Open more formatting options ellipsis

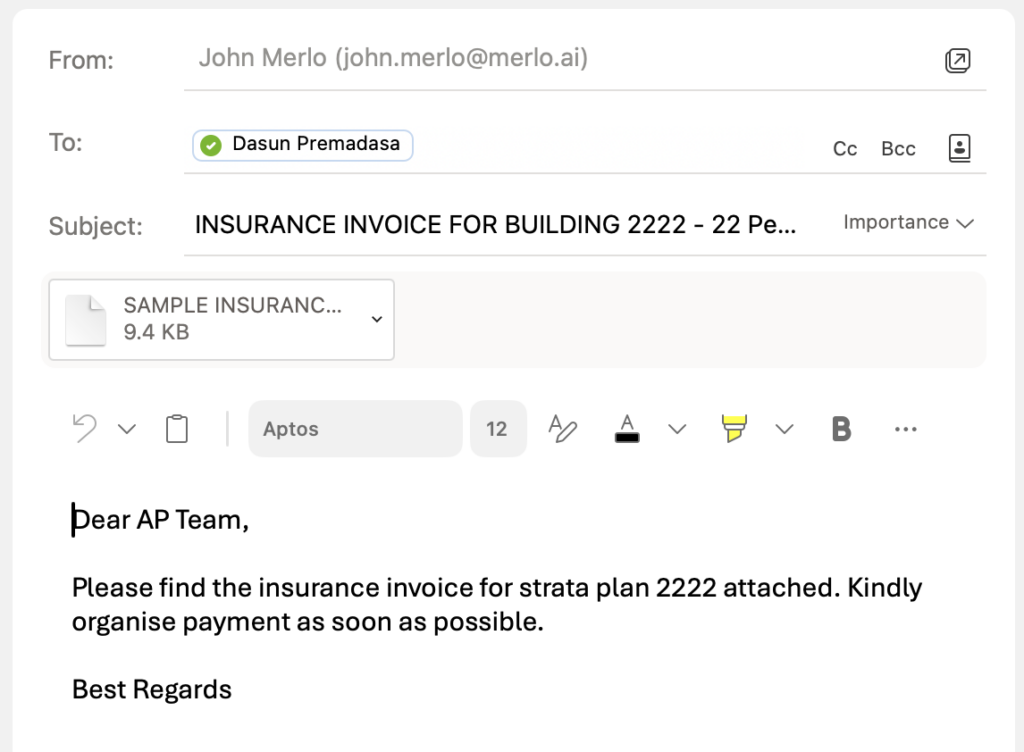coord(906,429)
